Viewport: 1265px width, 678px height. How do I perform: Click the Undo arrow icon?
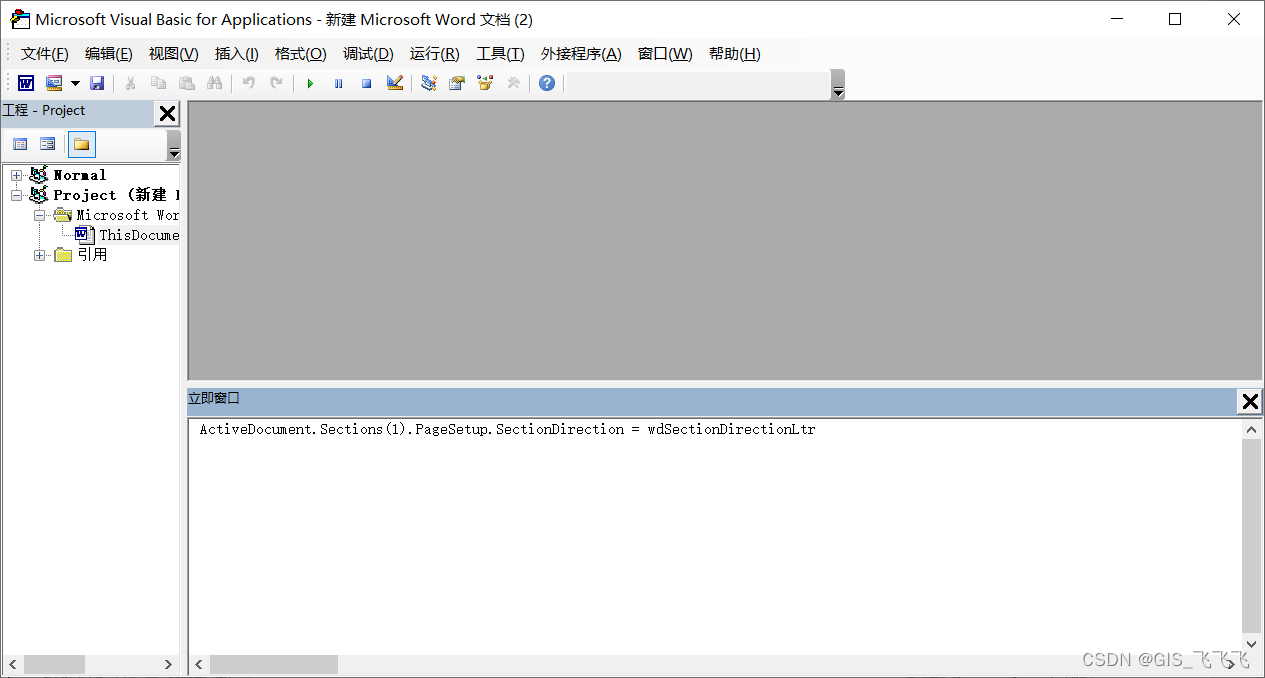coord(248,83)
